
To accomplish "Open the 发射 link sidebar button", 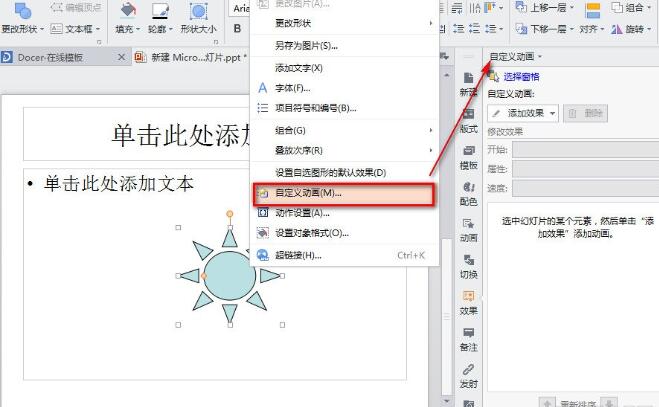I will coord(468,376).
